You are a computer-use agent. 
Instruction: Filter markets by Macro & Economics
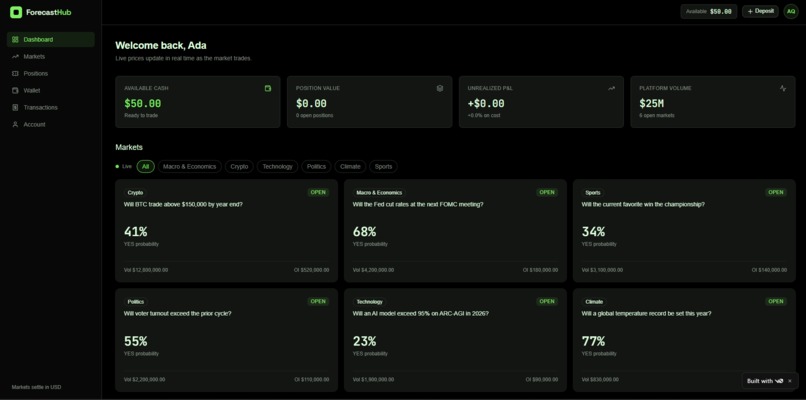(190, 167)
